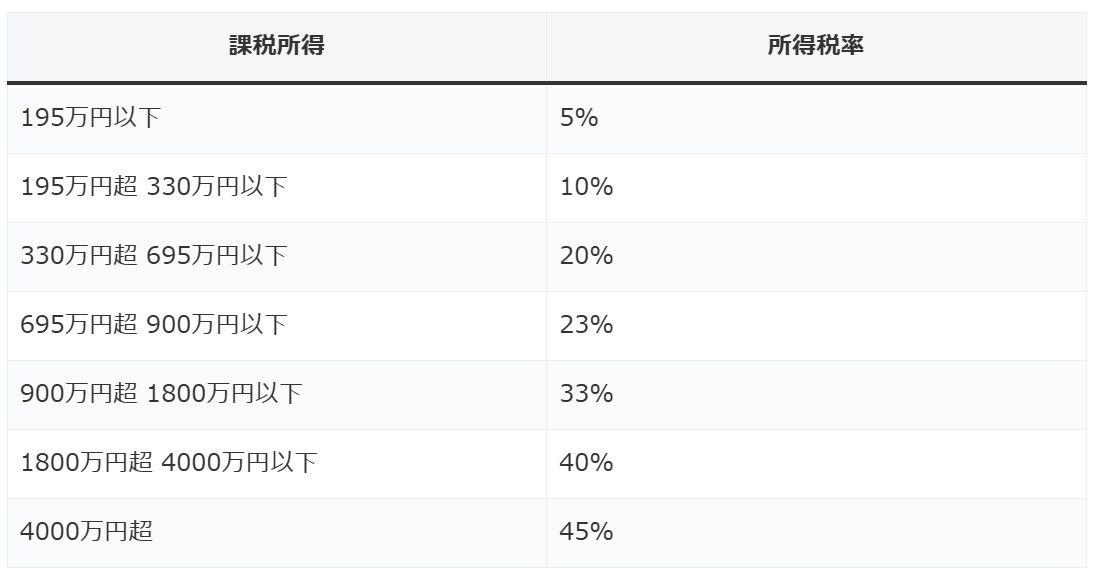
Task: Click the text 695万円以下 in the third row
Action: point(217,256)
